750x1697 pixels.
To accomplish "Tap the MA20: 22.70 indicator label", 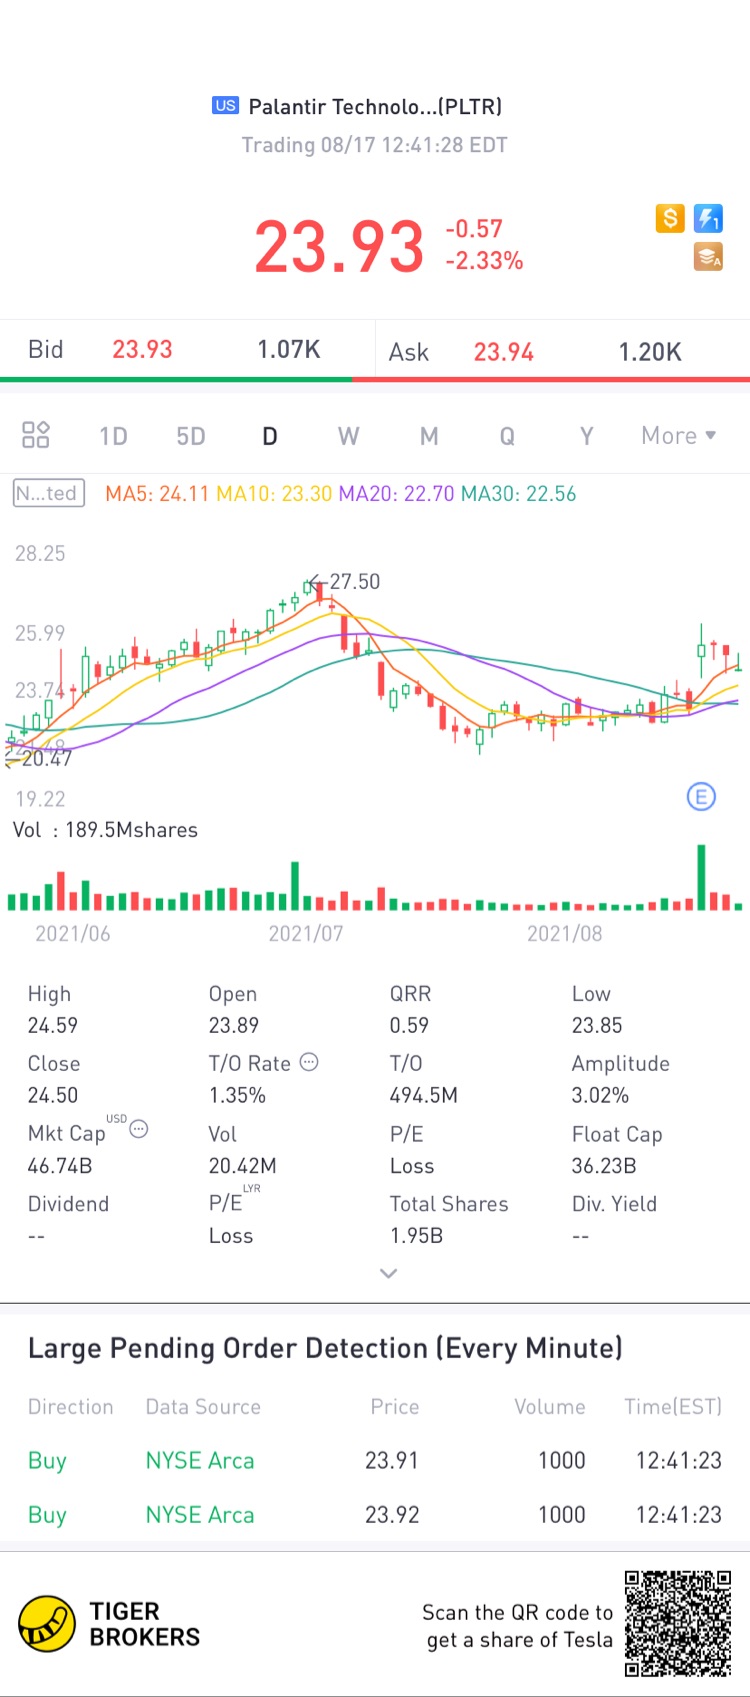I will [396, 494].
